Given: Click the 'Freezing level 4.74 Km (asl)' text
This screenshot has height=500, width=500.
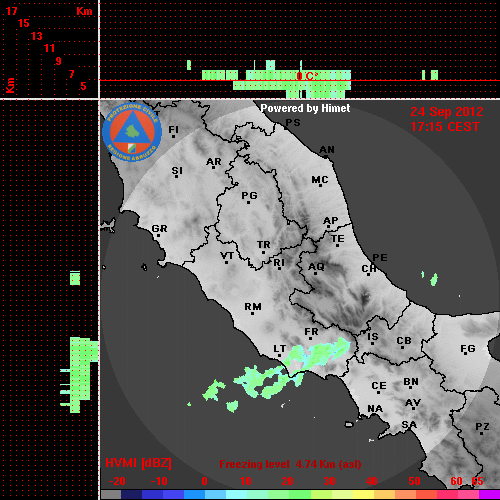Looking at the screenshot, I should click(x=290, y=464).
